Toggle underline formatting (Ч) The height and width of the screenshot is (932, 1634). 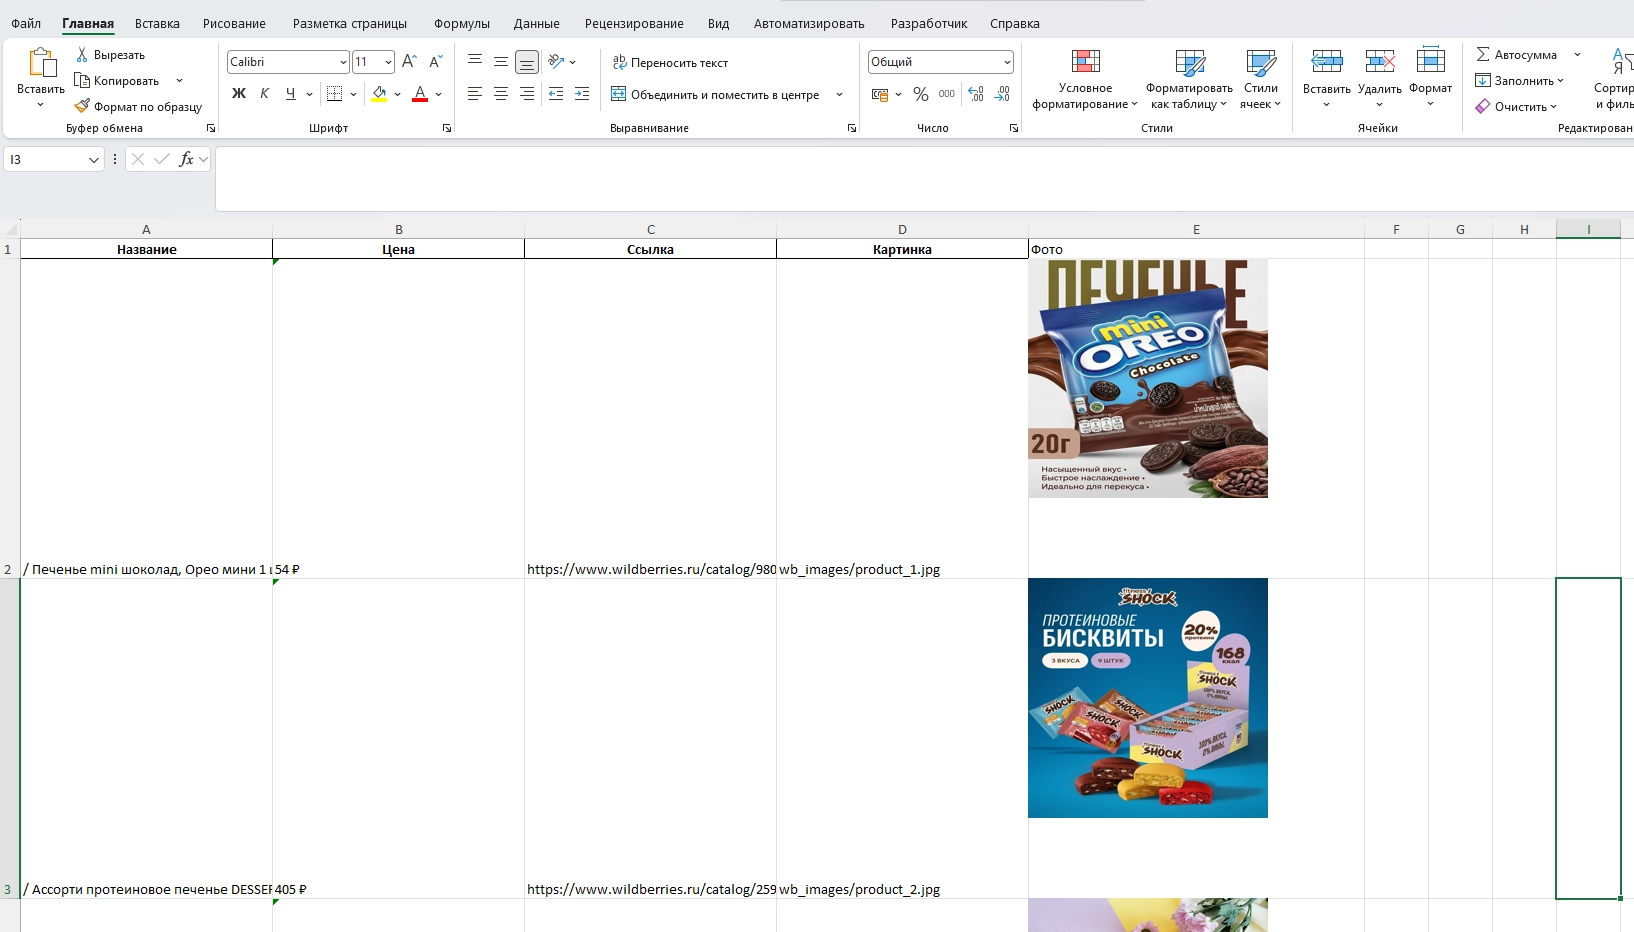(x=291, y=94)
